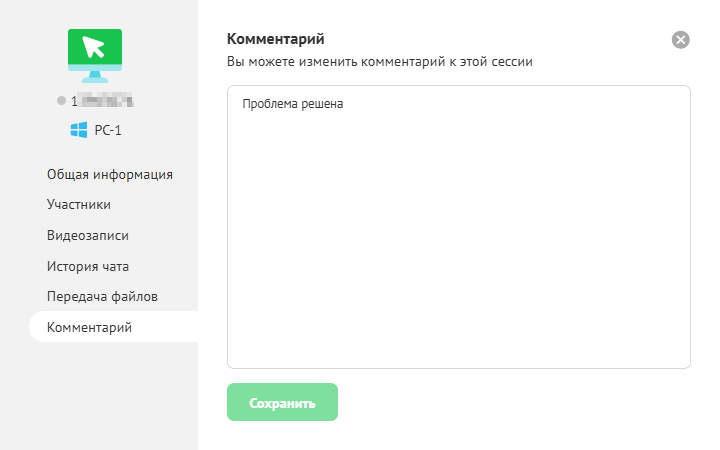Select the Комментарий sidebar item
The width and height of the screenshot is (720, 450).
pos(90,327)
